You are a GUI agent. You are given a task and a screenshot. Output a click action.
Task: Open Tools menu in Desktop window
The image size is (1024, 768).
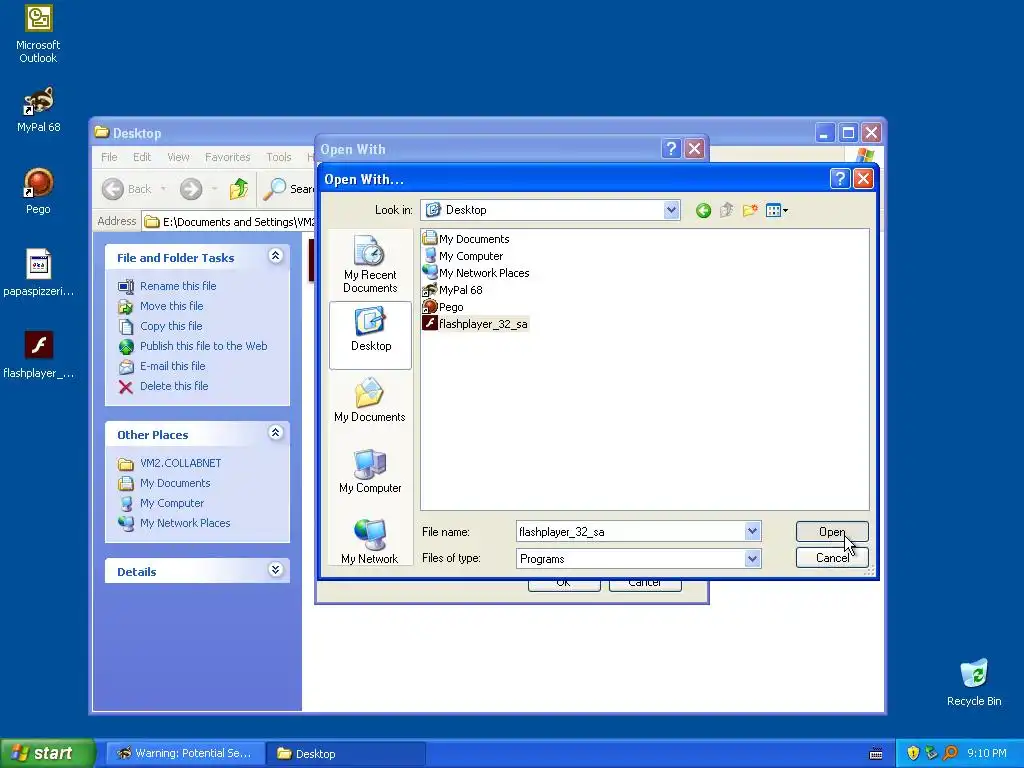pyautogui.click(x=279, y=157)
